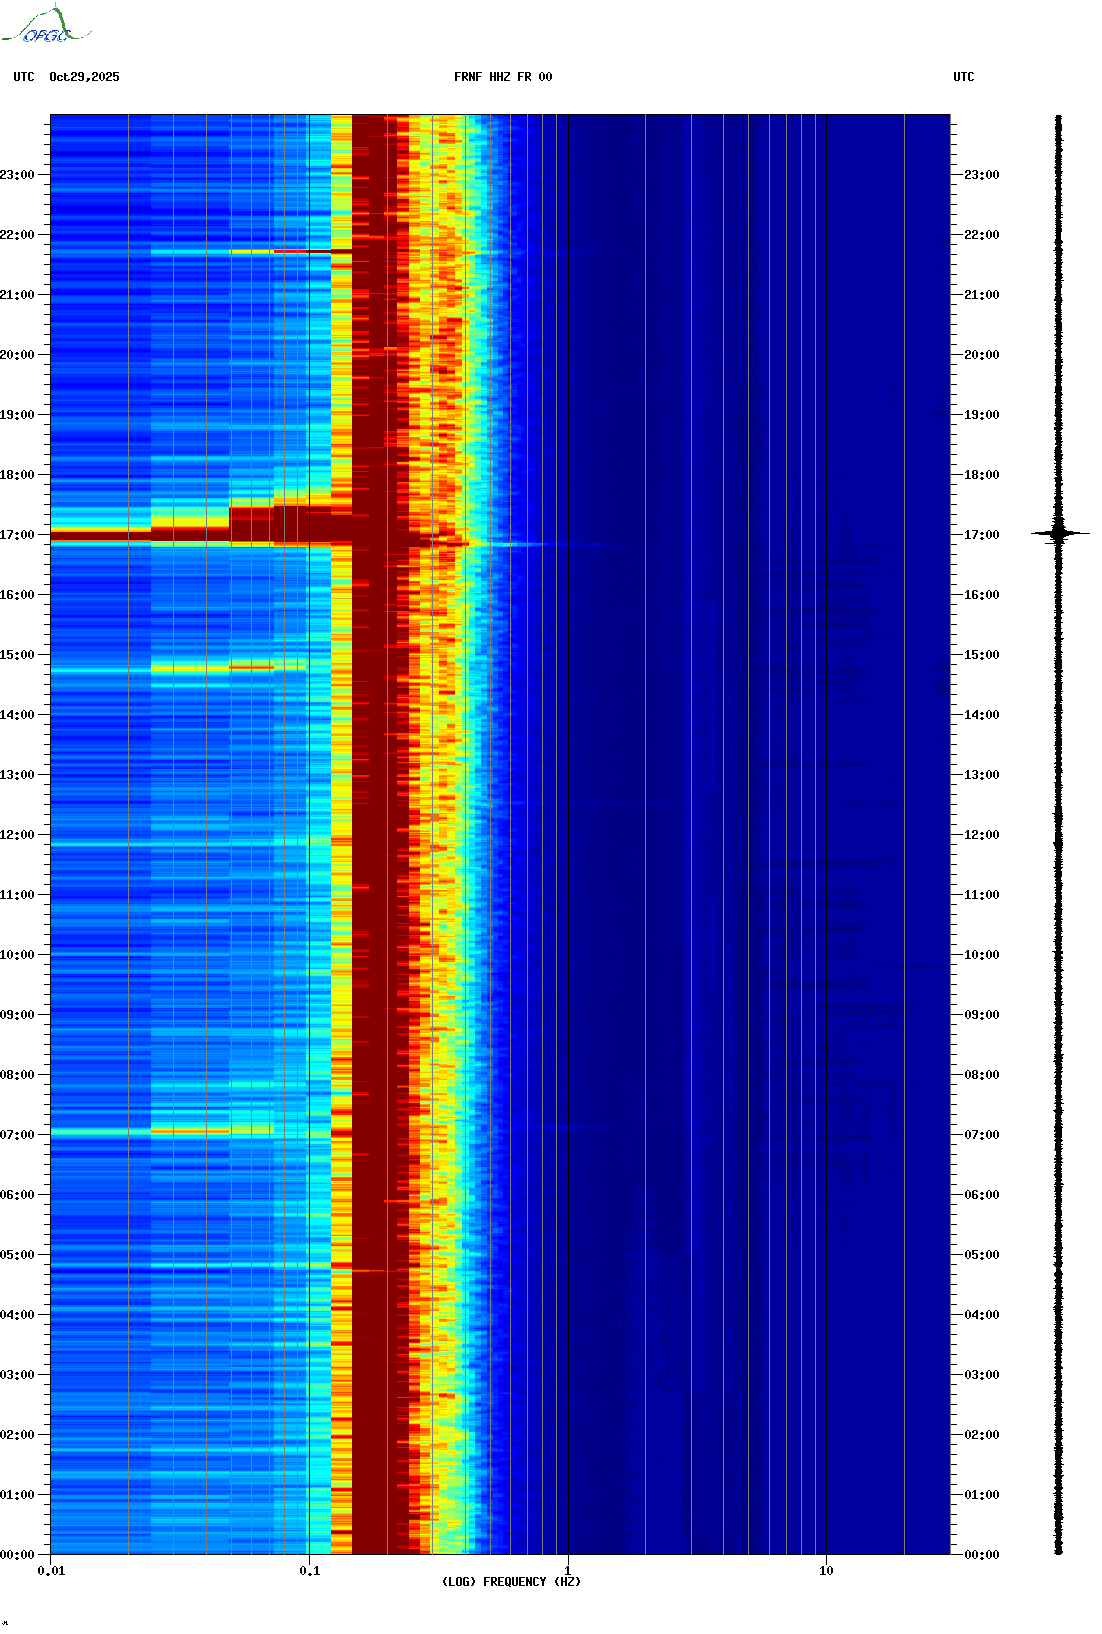Click the 1 Hz frequency axis label
The height and width of the screenshot is (1634, 1102).
pos(568,1571)
